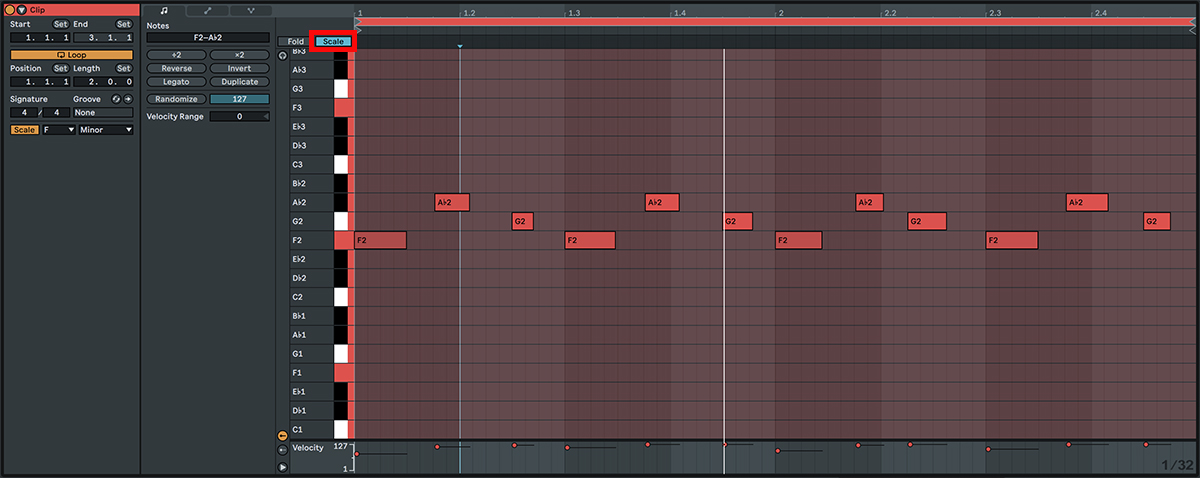
Task: Click Set button next to Length
Action: coord(124,68)
